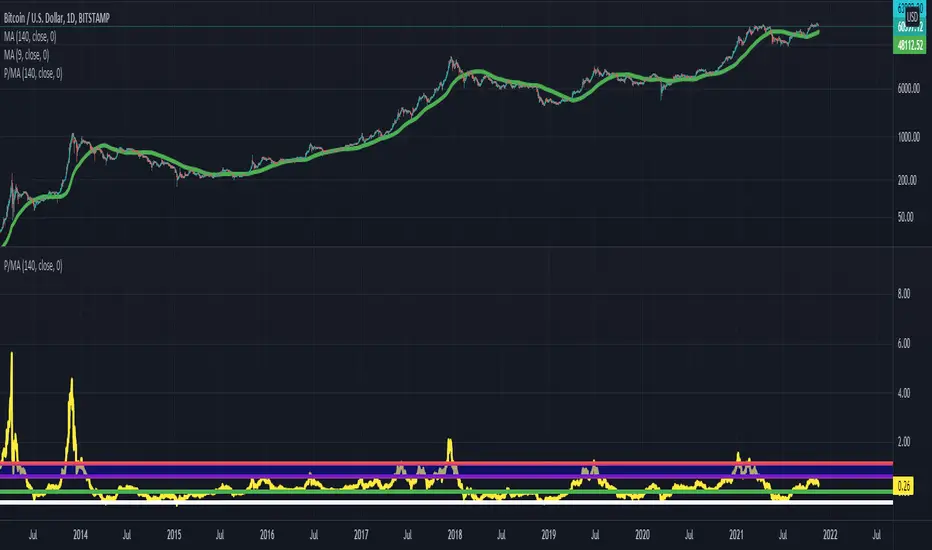Click the 2014 label on time axis

coord(80,535)
